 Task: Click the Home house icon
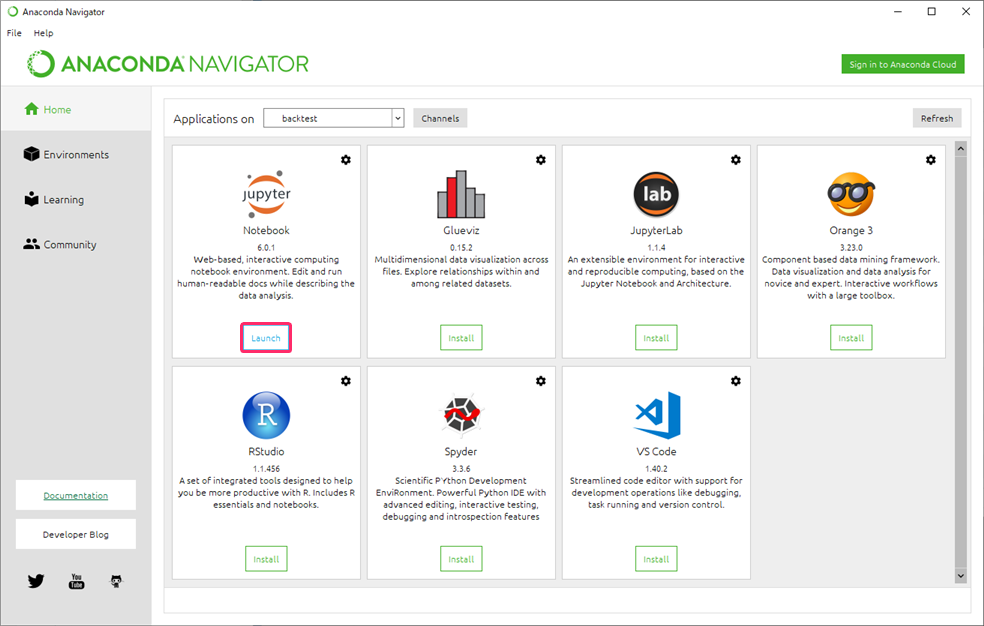31,109
